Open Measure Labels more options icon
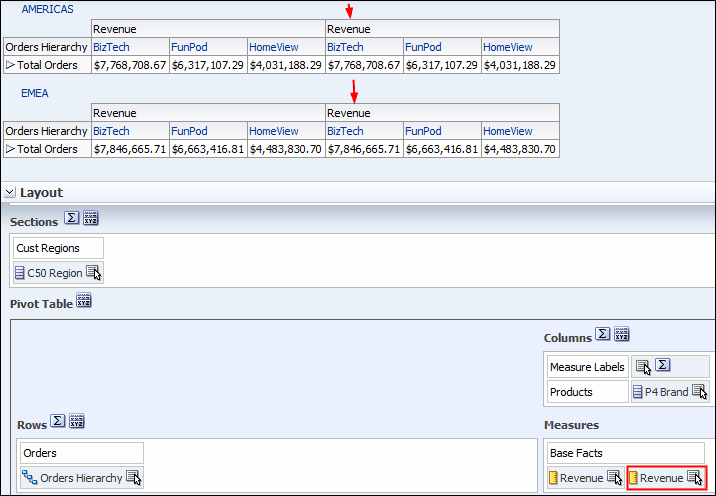716x496 pixels. tap(643, 367)
